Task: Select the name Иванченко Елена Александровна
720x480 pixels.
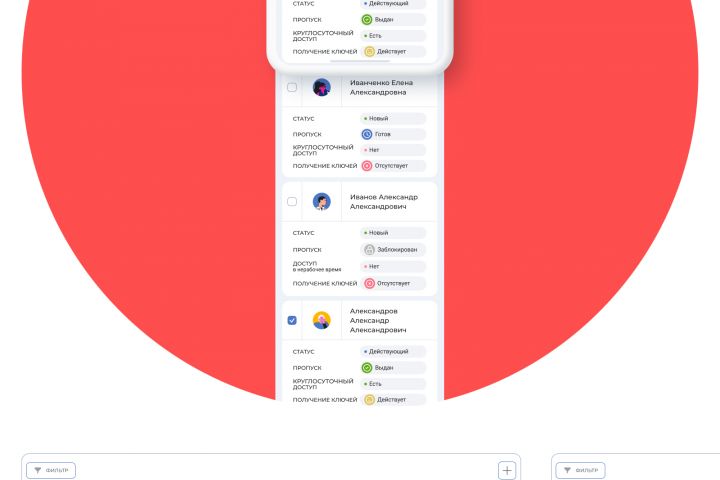Action: (382, 87)
